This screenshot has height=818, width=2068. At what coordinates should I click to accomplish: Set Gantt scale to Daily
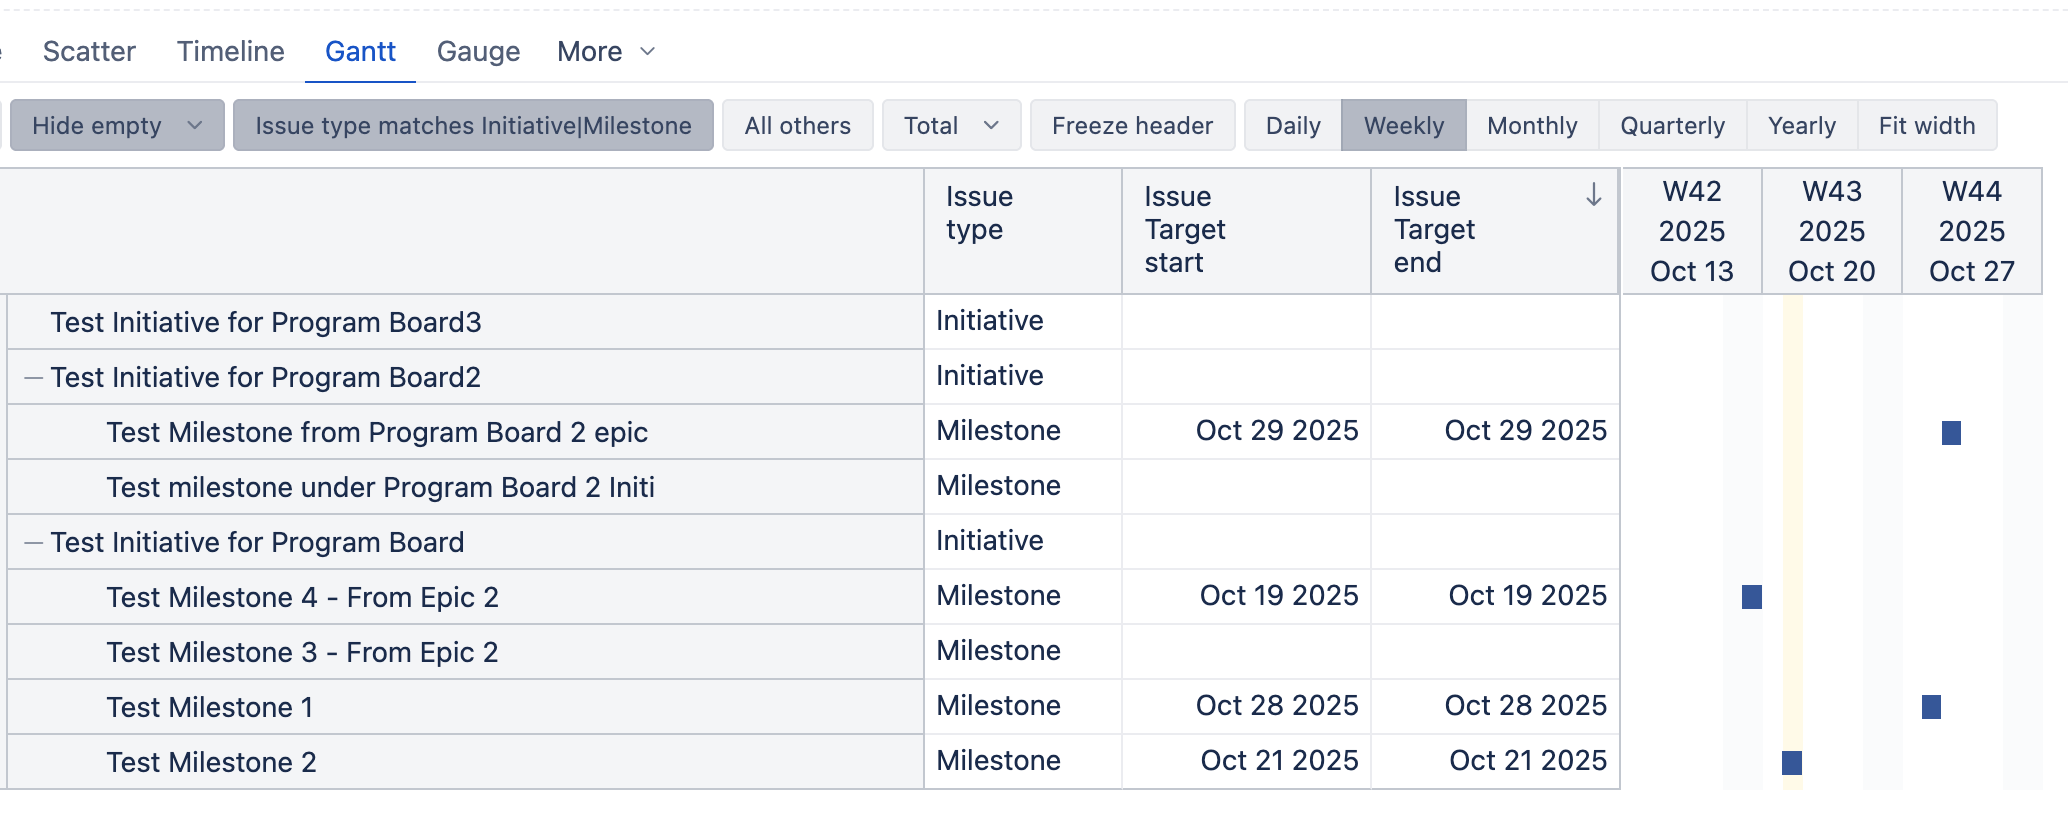pos(1292,126)
